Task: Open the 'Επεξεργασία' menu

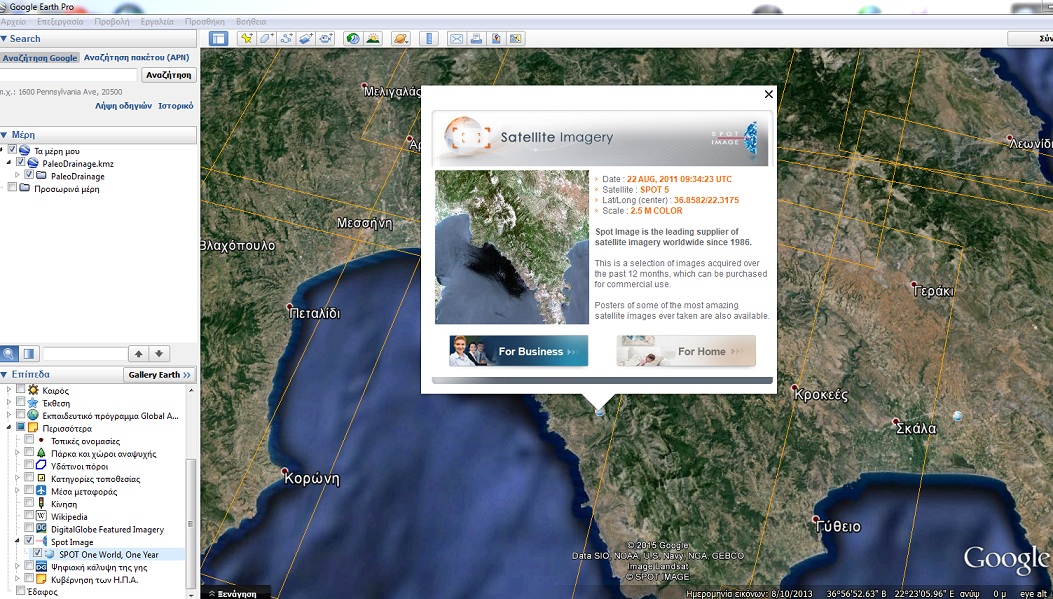Action: point(59,21)
